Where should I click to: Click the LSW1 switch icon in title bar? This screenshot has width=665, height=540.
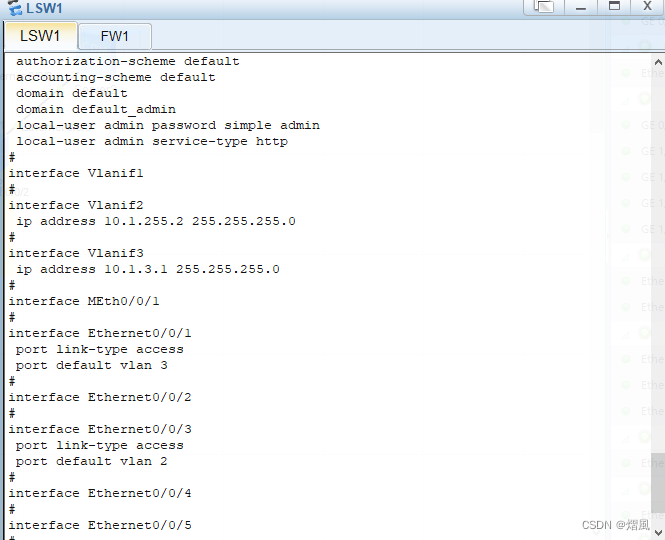tap(14, 8)
